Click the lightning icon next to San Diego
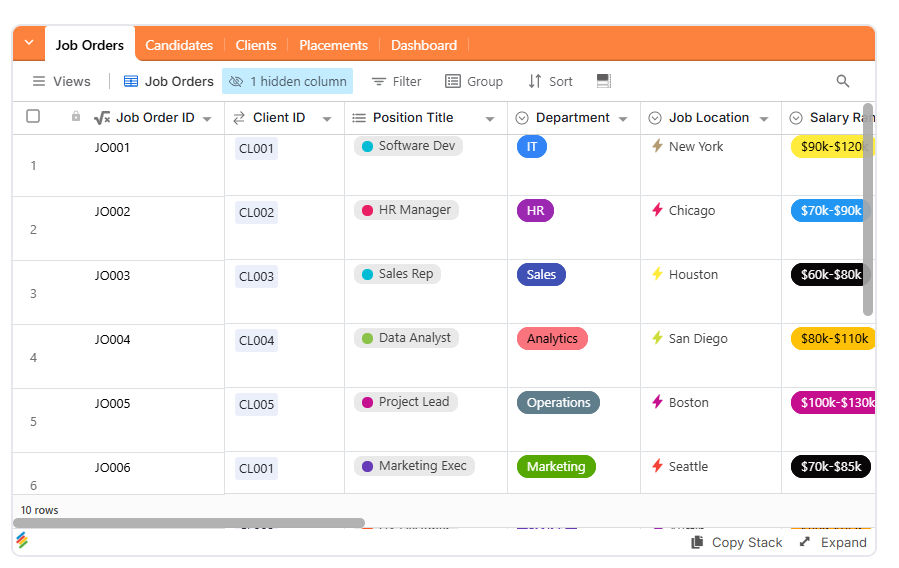This screenshot has width=899, height=568. click(658, 338)
